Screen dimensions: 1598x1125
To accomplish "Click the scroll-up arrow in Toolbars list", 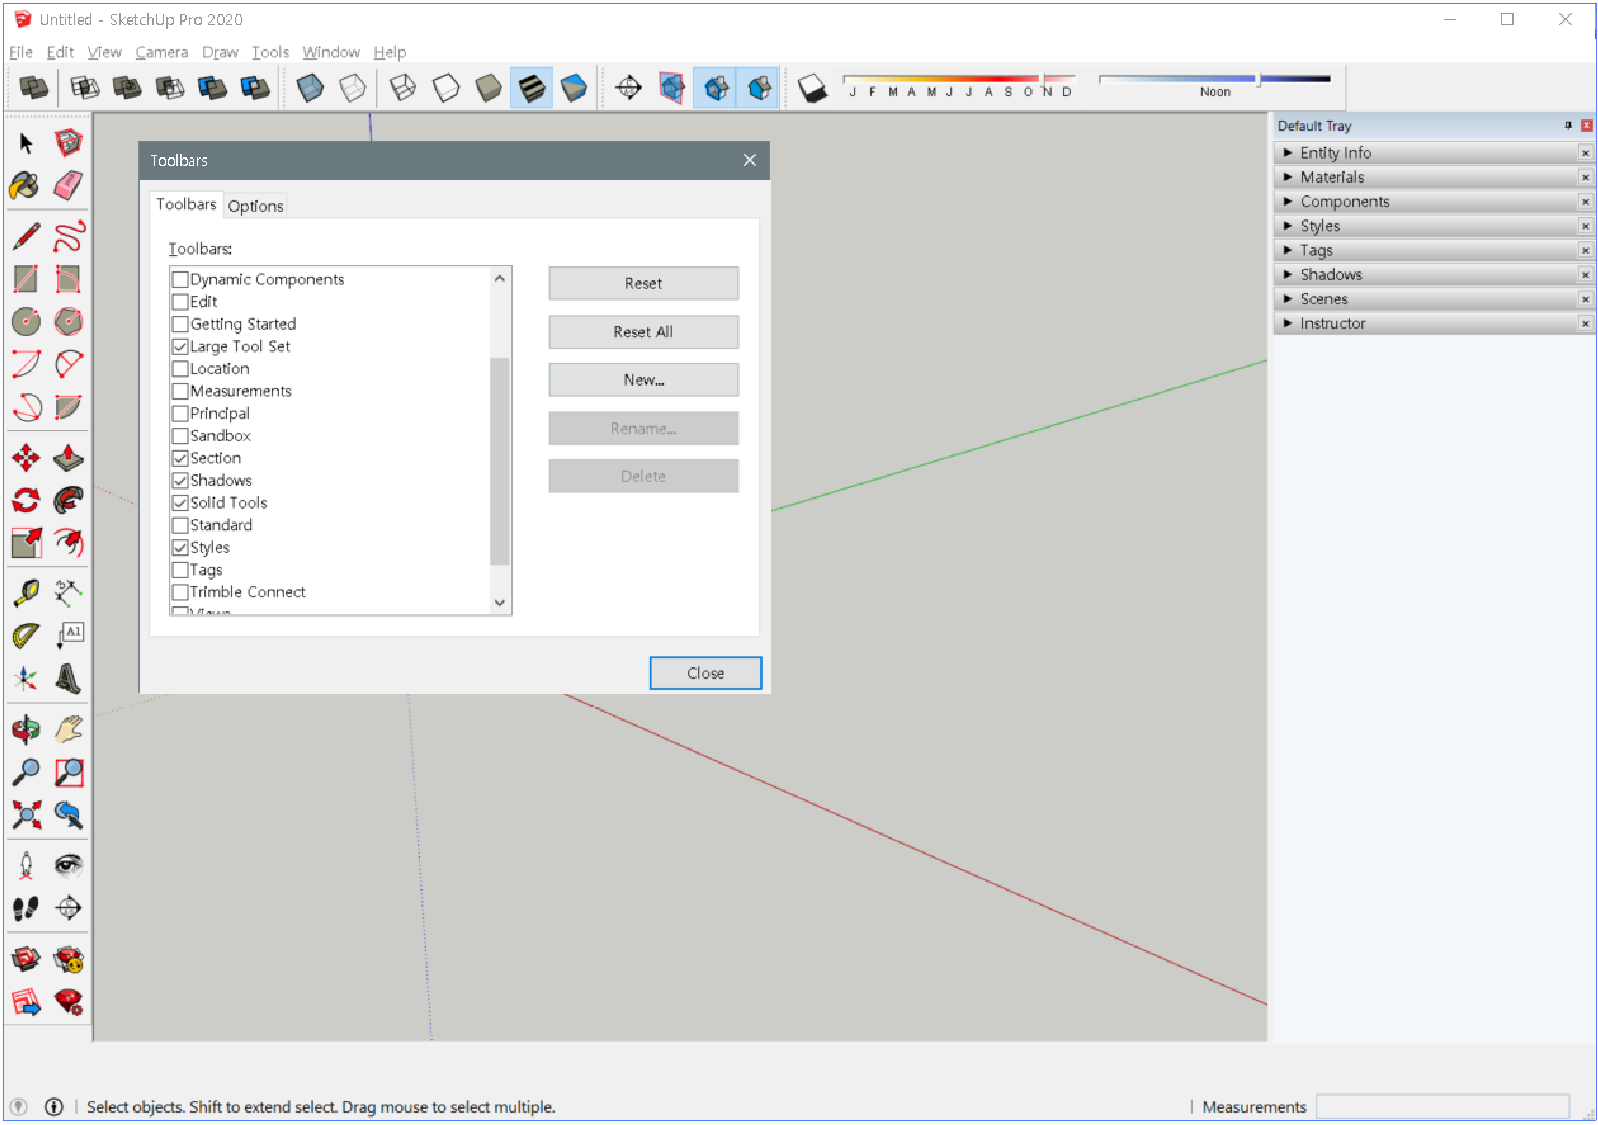I will tap(500, 278).
